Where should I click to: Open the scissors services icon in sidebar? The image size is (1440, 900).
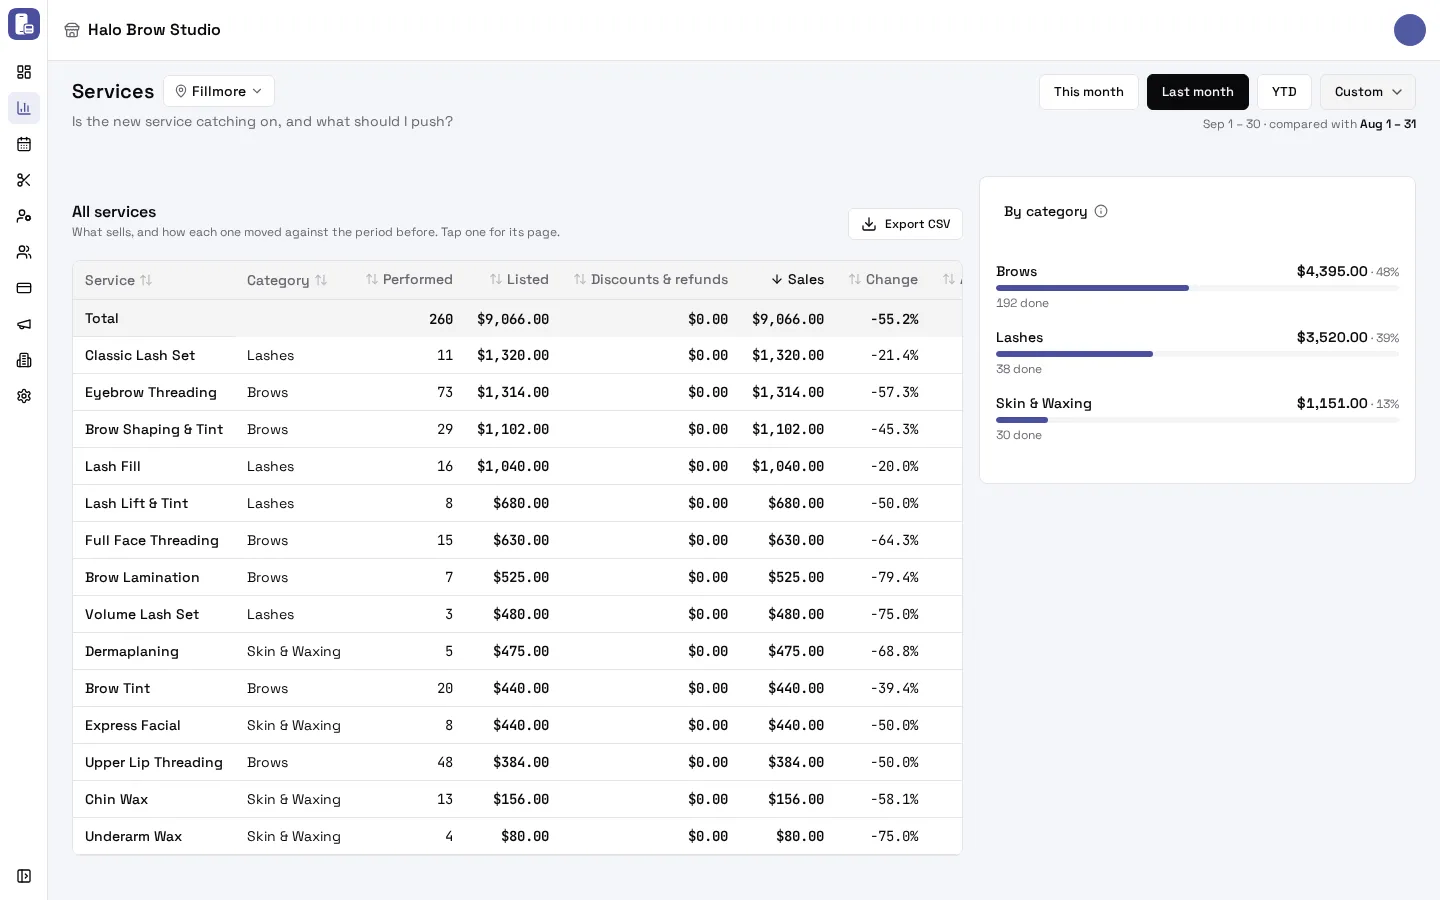(24, 180)
